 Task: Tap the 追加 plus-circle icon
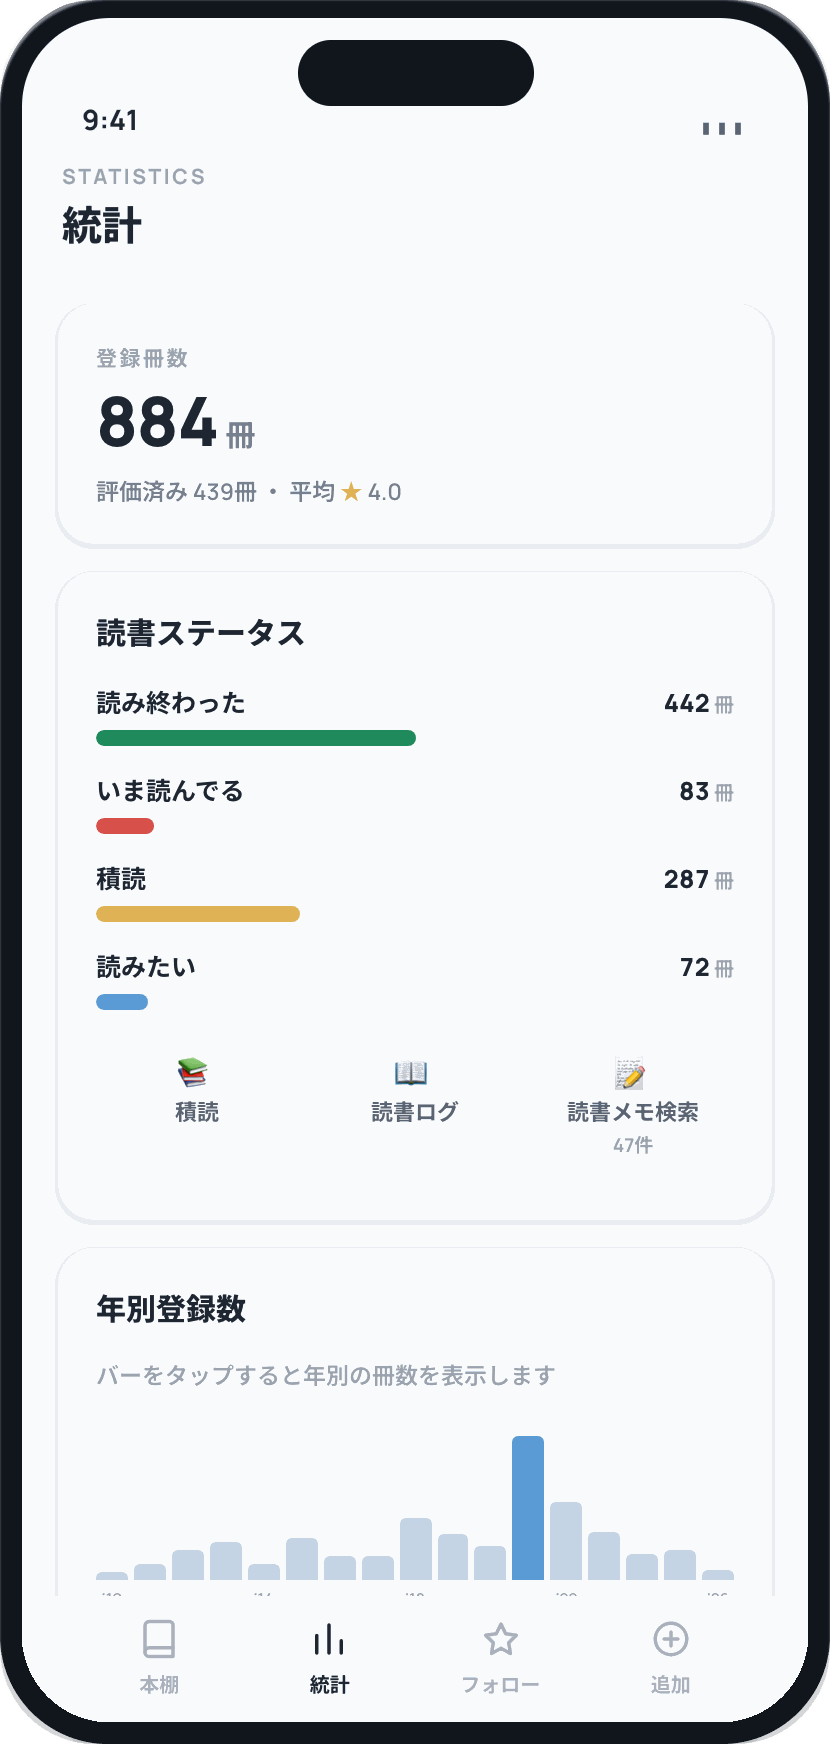click(670, 1639)
